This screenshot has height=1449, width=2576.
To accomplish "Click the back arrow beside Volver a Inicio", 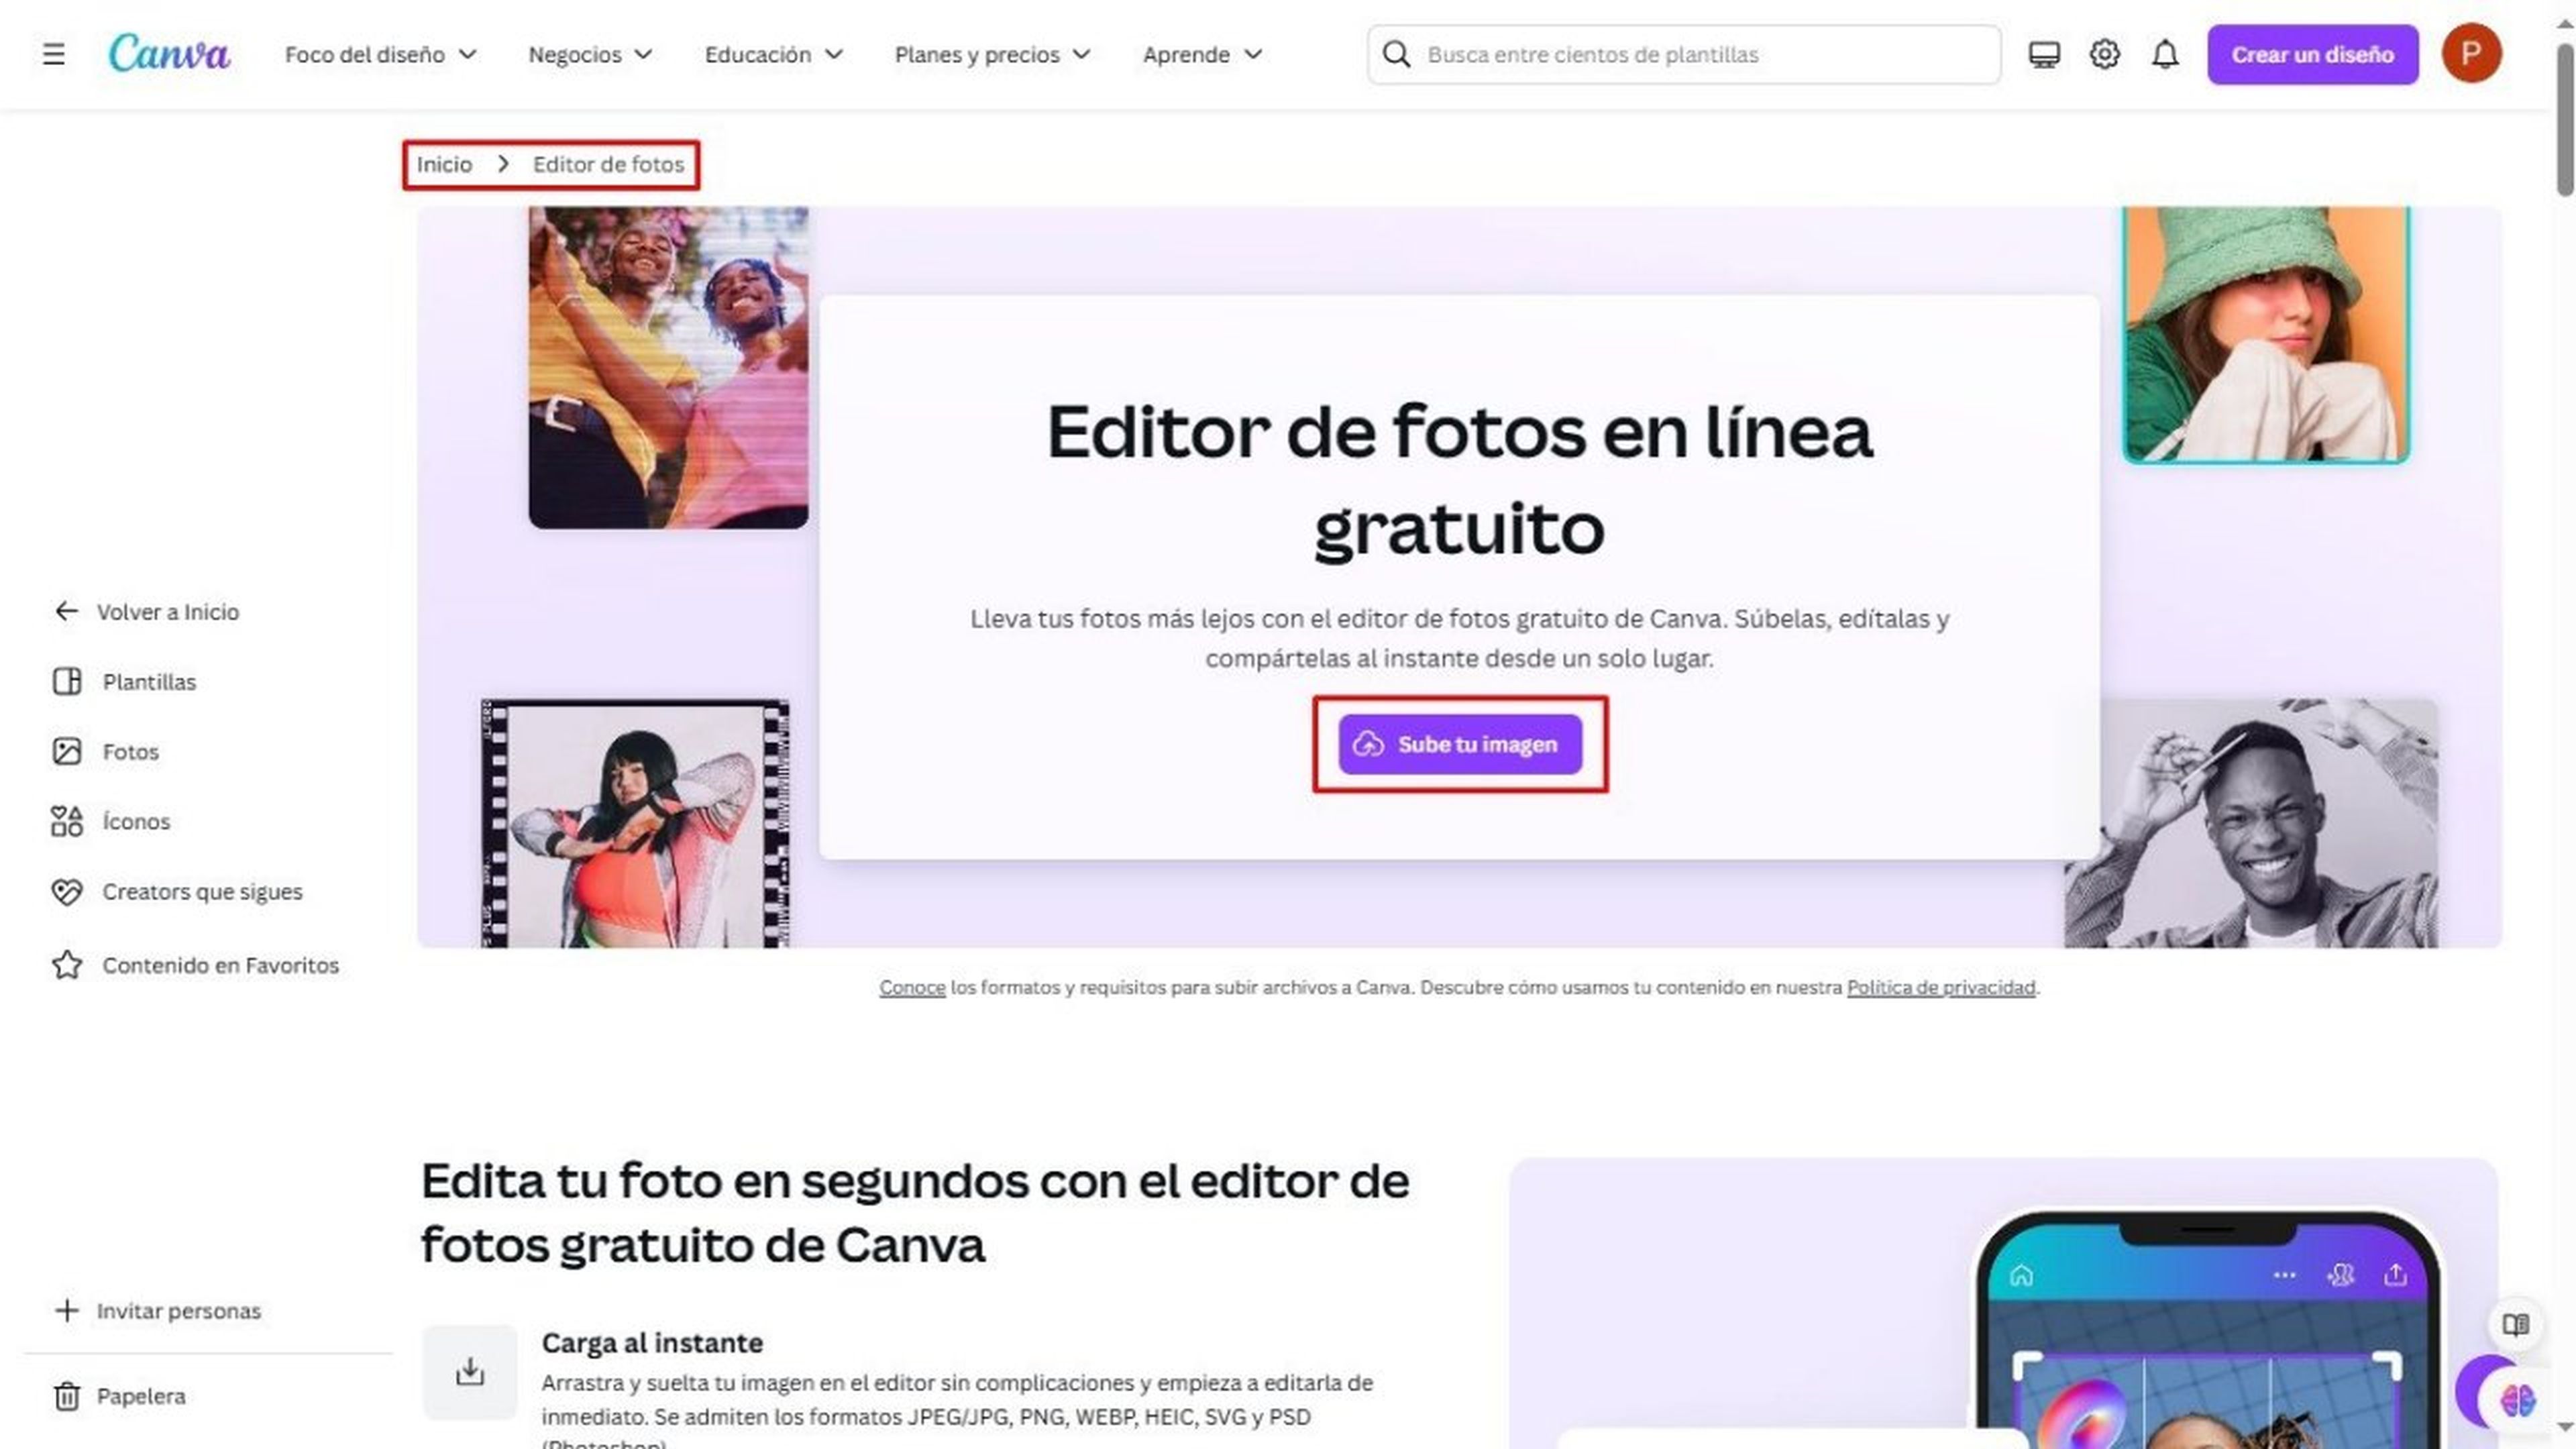I will click(66, 611).
